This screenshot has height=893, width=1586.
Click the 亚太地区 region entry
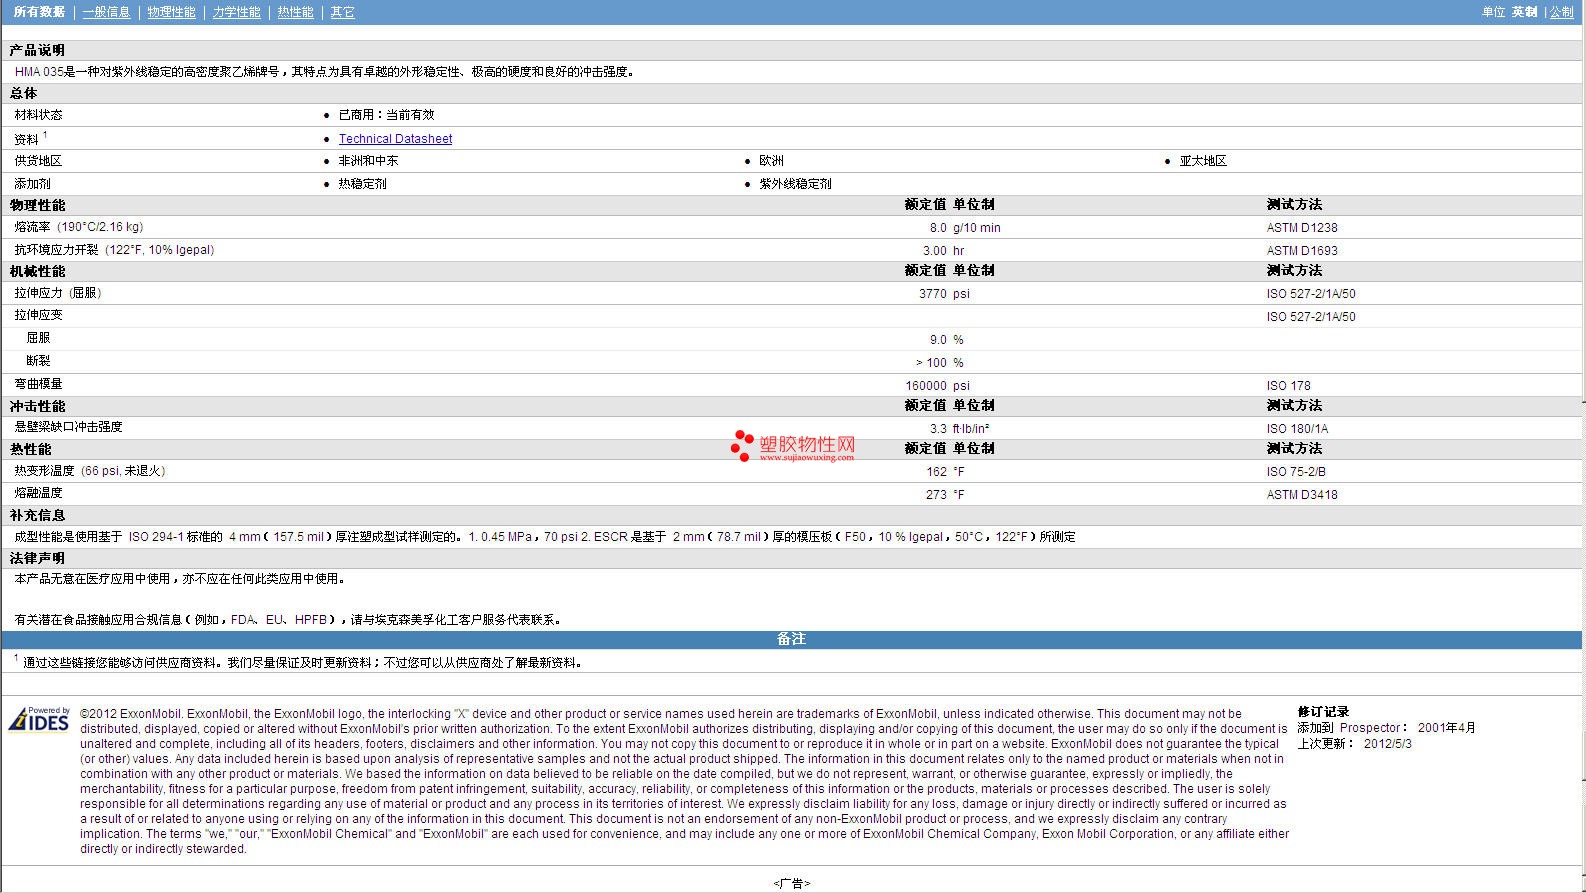[1203, 161]
